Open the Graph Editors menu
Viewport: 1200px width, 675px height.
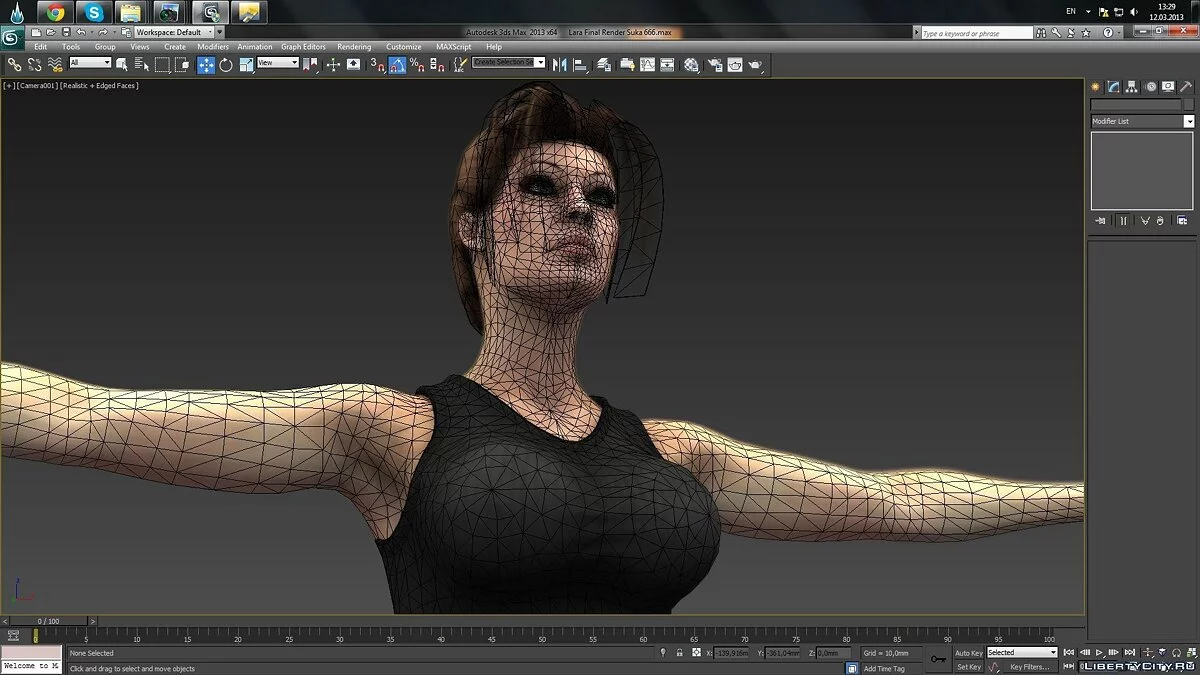[x=303, y=47]
